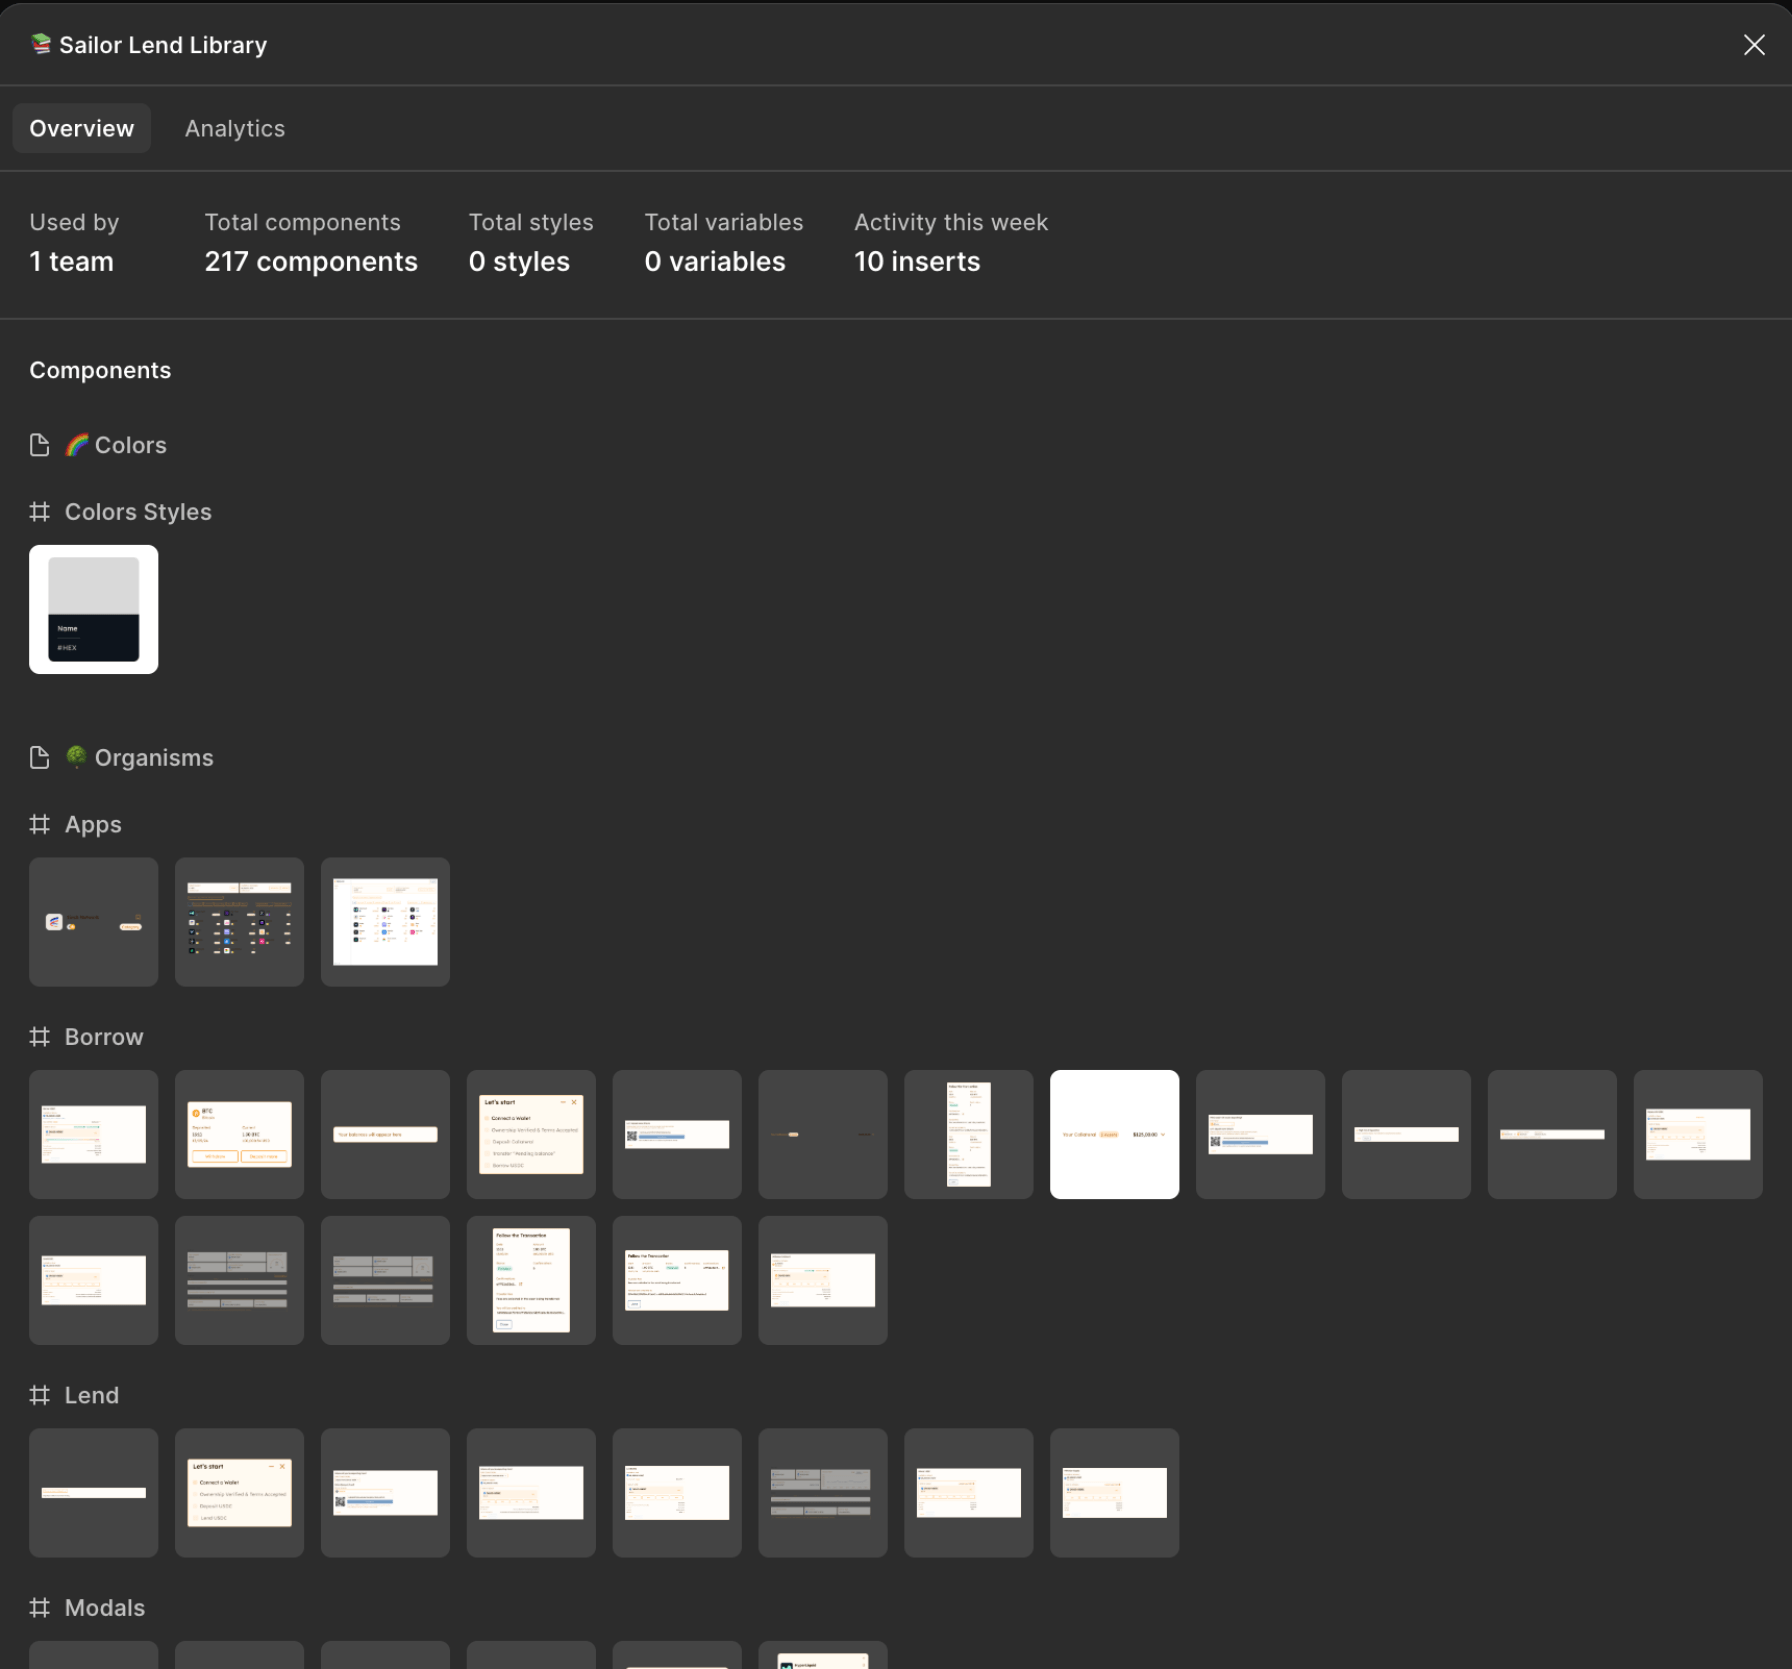The image size is (1792, 1669).
Task: Switch to the Analytics tab
Action: 235,129
